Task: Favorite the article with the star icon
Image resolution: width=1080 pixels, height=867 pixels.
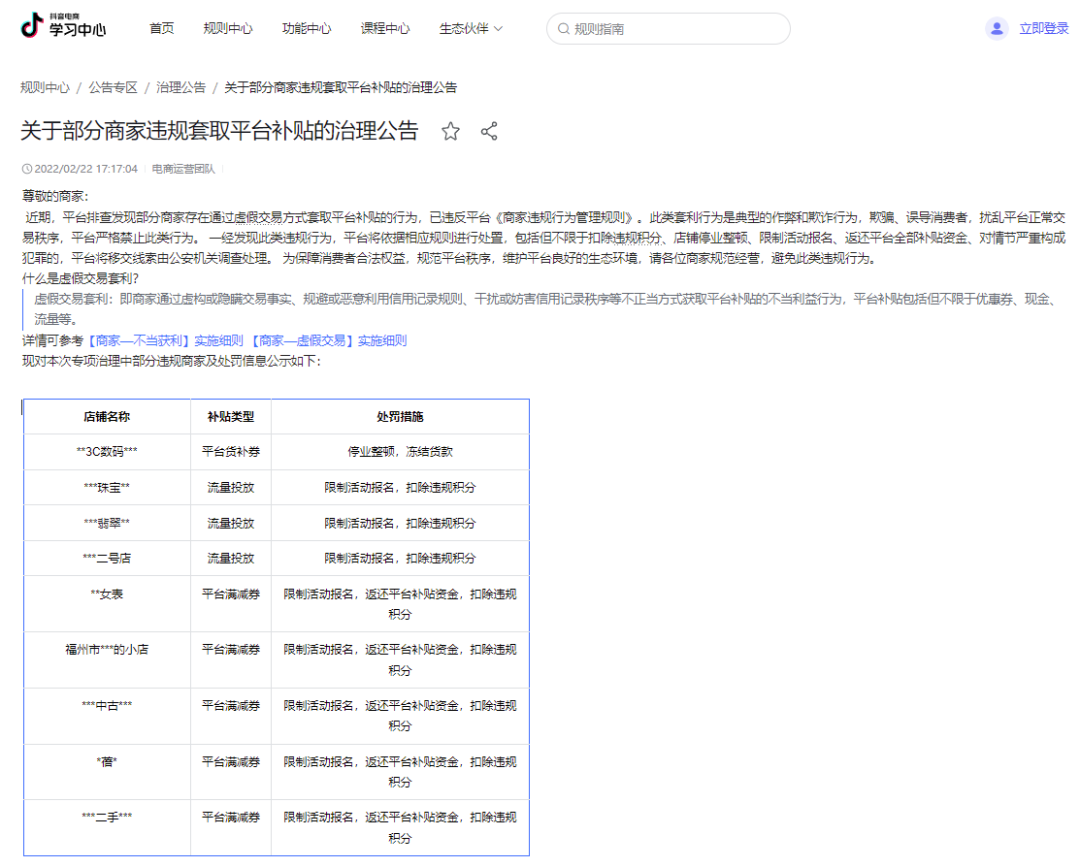Action: pos(451,131)
